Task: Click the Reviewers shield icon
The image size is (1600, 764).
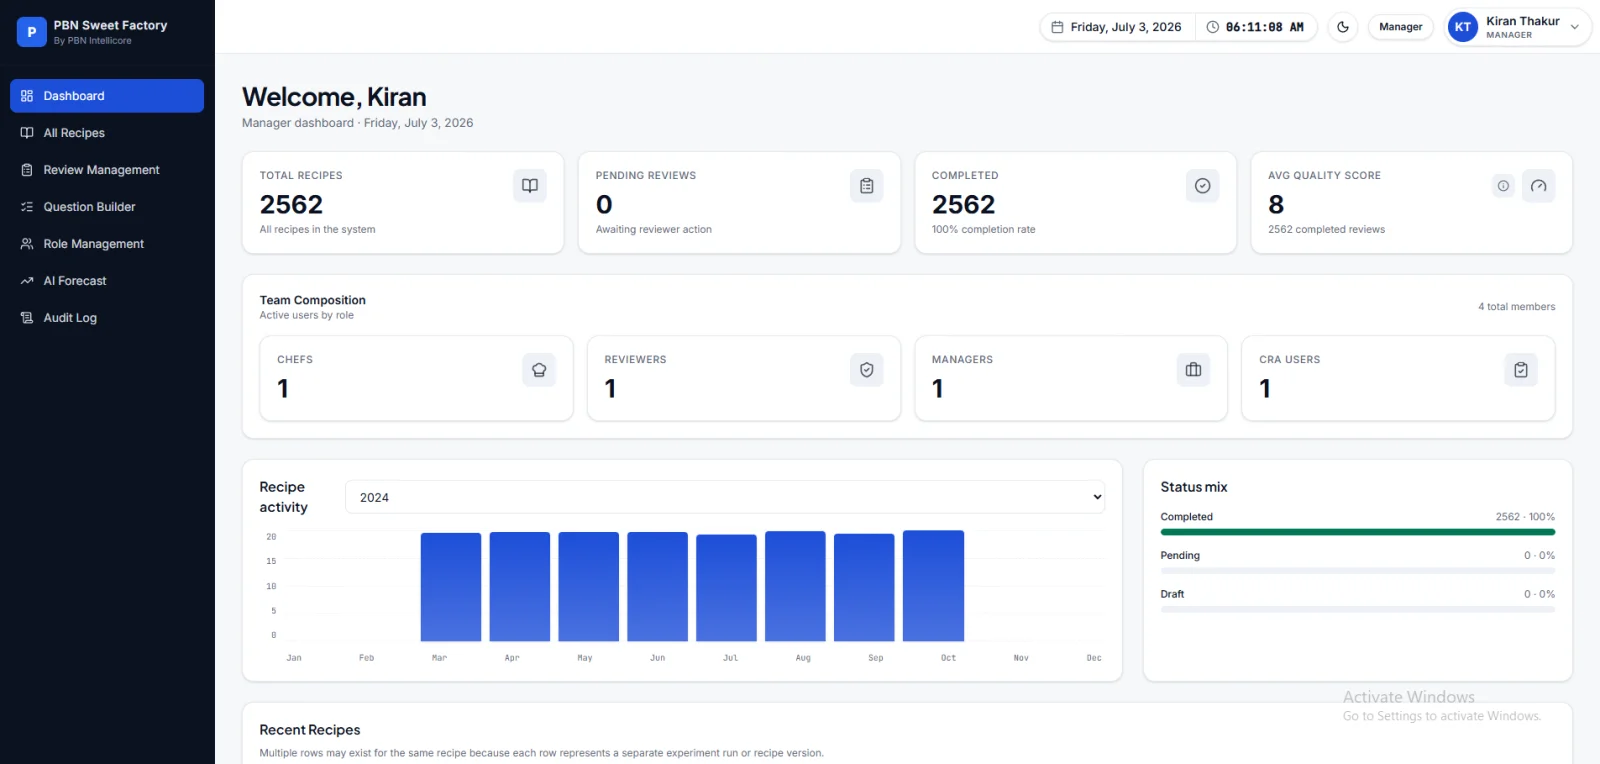Action: click(867, 370)
